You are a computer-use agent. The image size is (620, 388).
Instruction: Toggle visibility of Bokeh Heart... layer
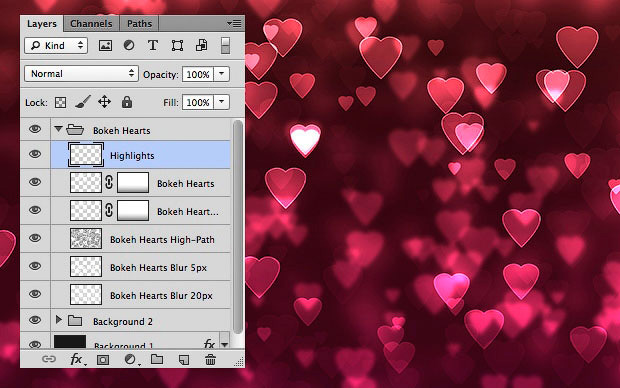(x=35, y=210)
